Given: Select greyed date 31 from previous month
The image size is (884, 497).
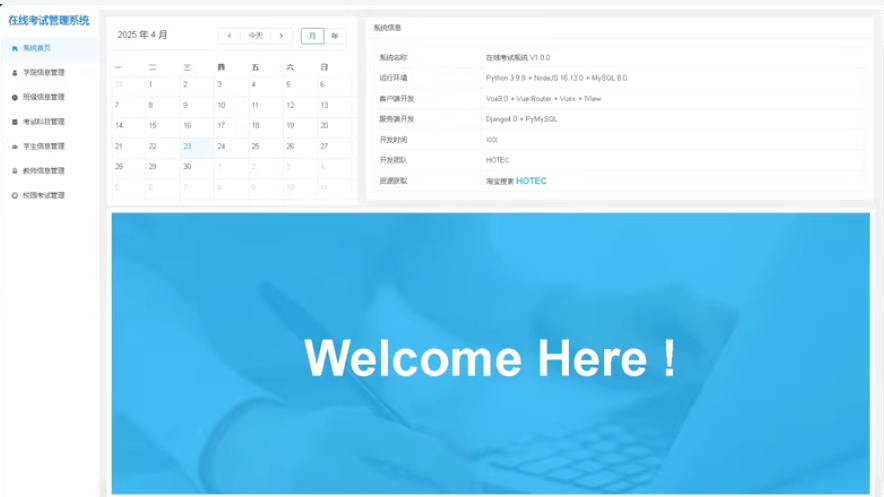Looking at the screenshot, I should point(118,85).
